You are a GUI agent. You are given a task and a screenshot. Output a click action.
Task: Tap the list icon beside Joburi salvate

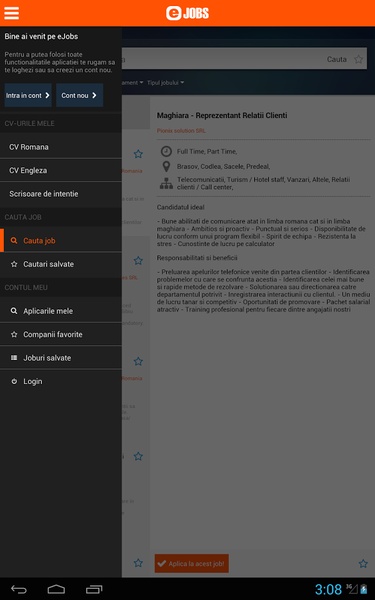14,358
